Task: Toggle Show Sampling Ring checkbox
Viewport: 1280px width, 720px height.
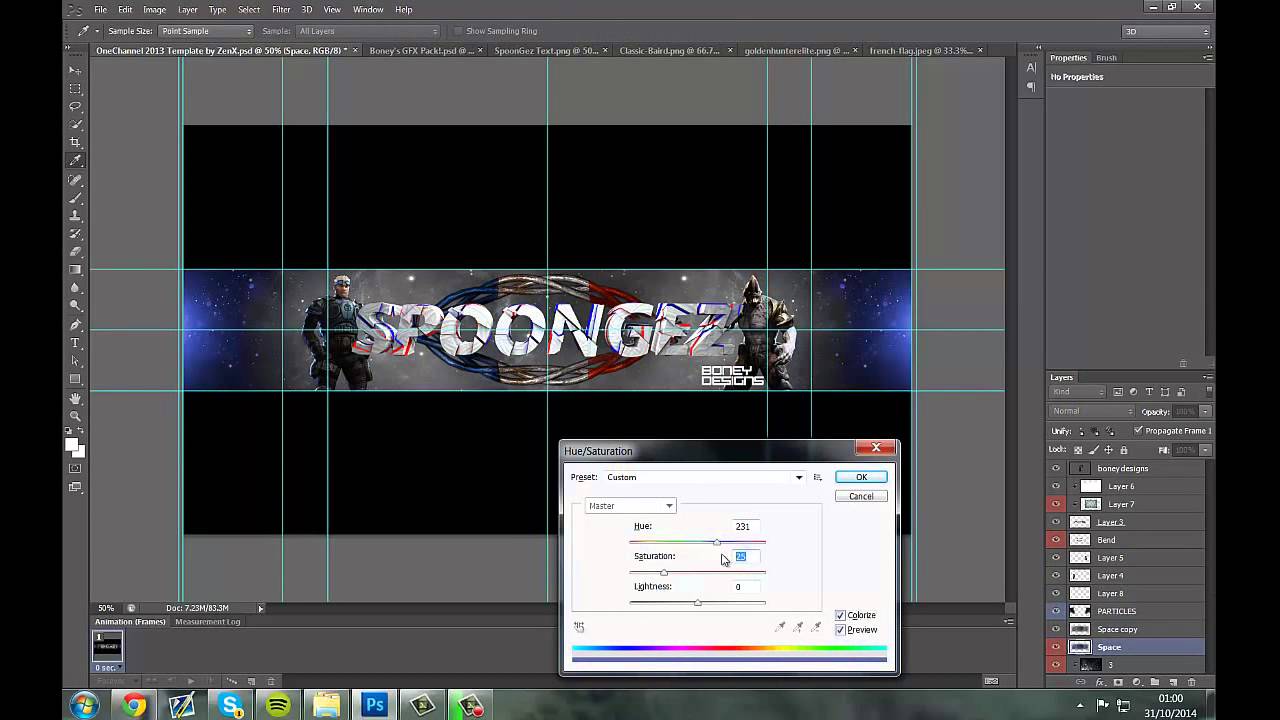Action: [458, 31]
